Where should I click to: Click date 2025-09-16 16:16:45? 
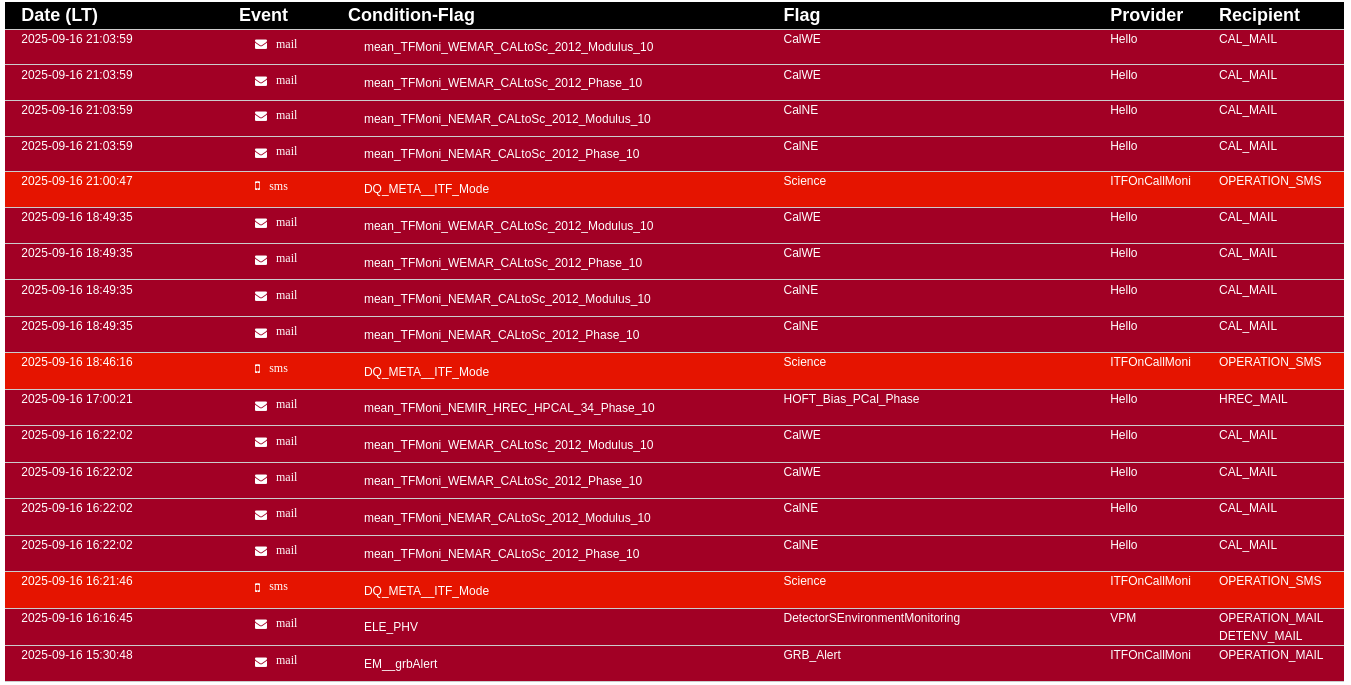click(x=77, y=618)
